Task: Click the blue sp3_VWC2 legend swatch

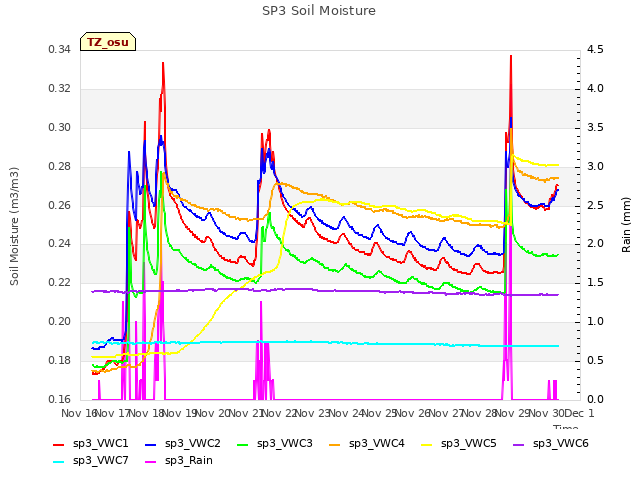Action: [151, 444]
